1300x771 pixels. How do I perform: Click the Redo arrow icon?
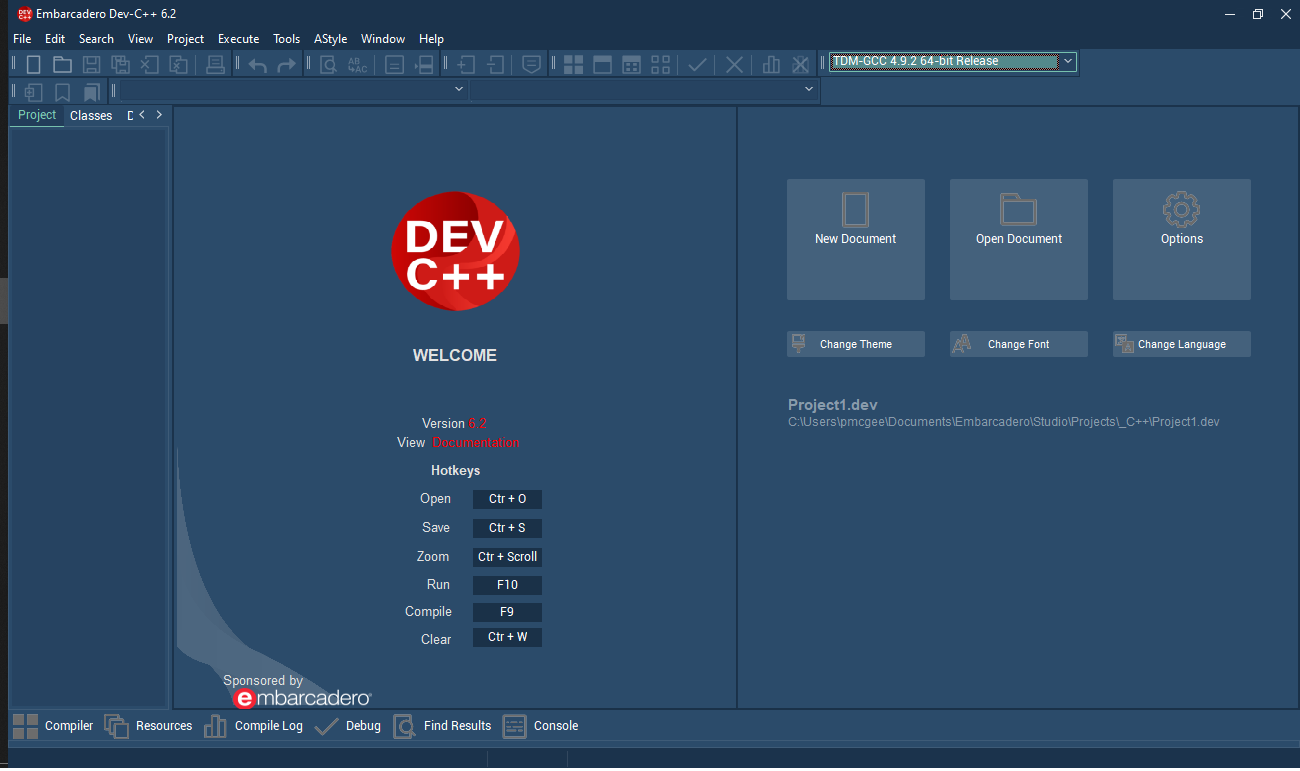[286, 65]
